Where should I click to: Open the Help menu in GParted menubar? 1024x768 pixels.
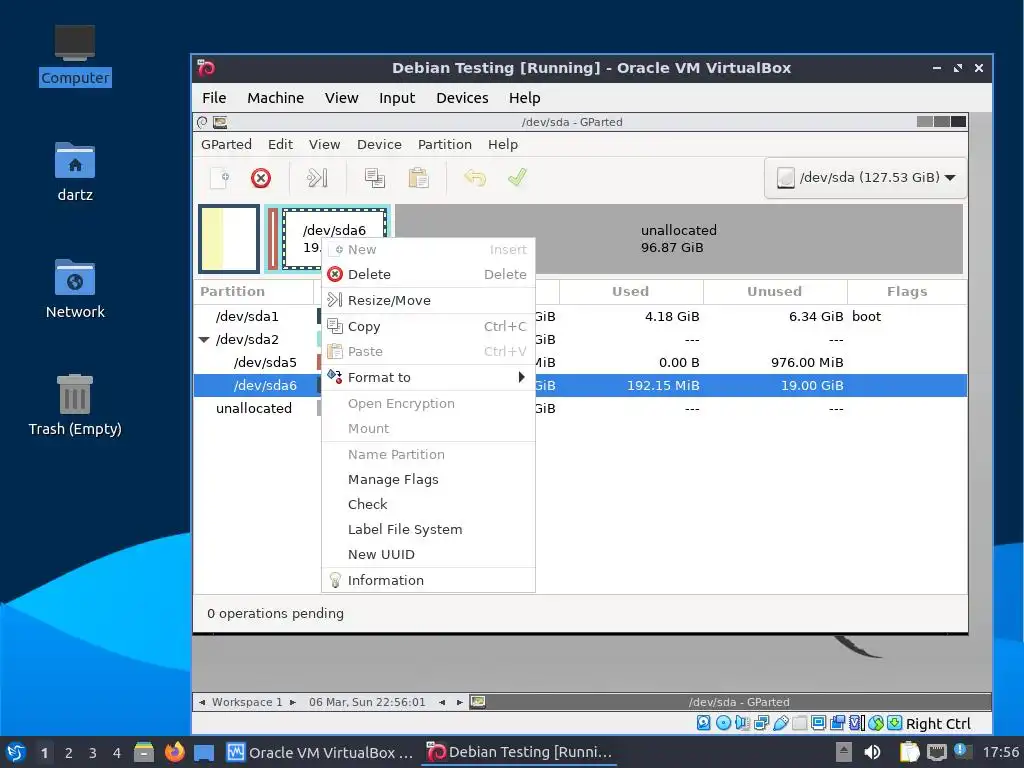click(x=503, y=144)
